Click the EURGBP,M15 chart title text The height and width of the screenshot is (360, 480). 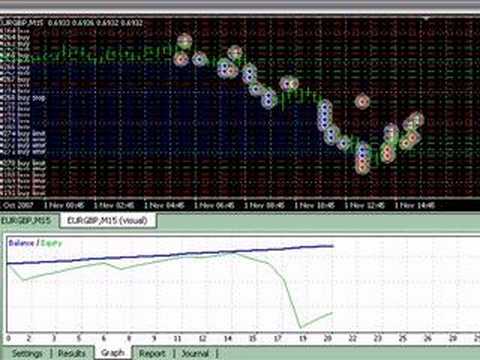tap(21, 23)
